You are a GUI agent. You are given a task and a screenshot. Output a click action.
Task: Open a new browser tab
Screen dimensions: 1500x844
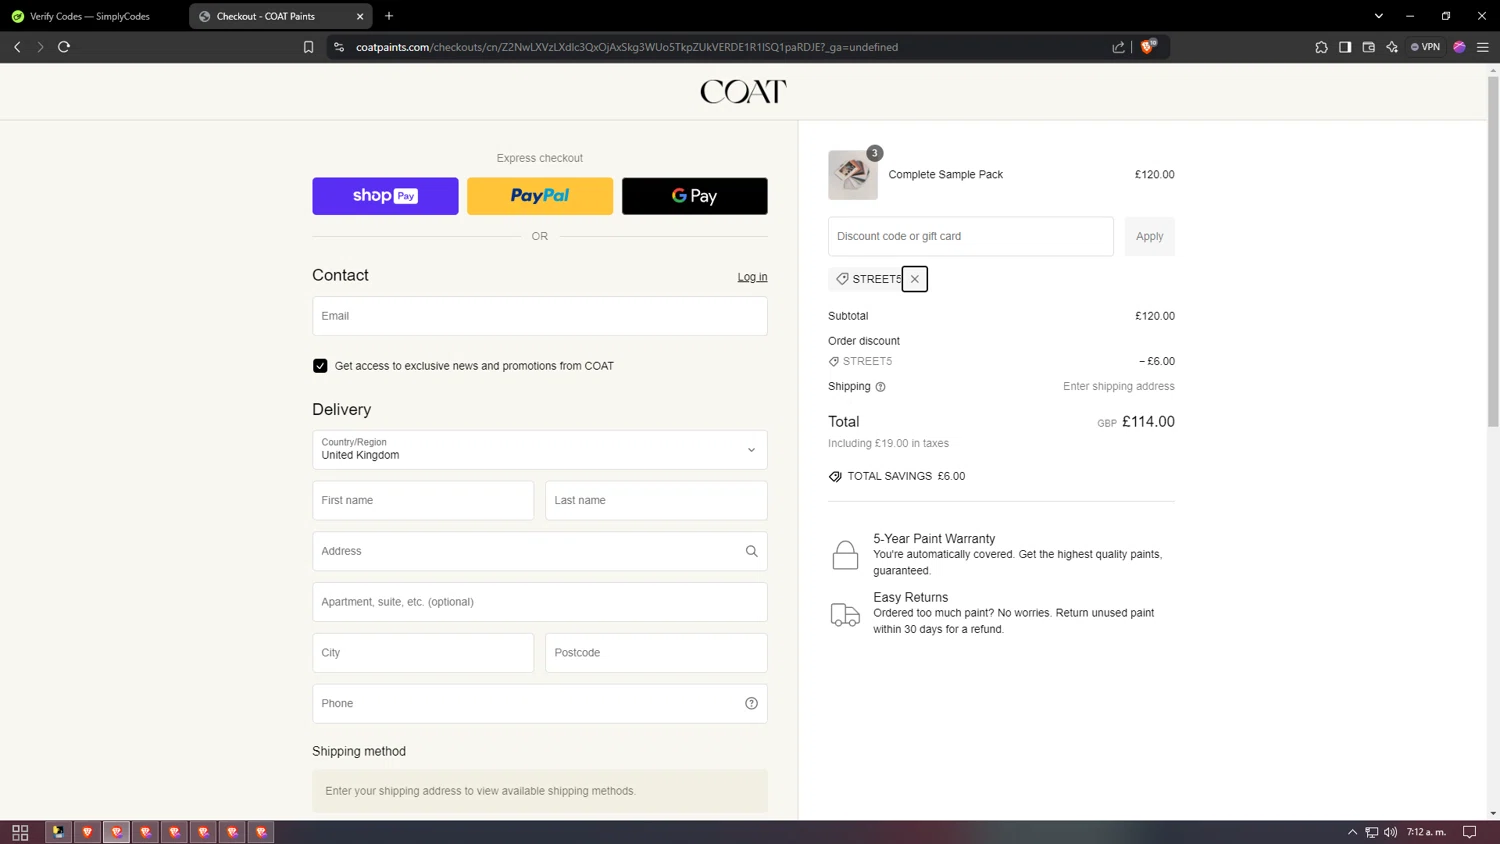[389, 16]
